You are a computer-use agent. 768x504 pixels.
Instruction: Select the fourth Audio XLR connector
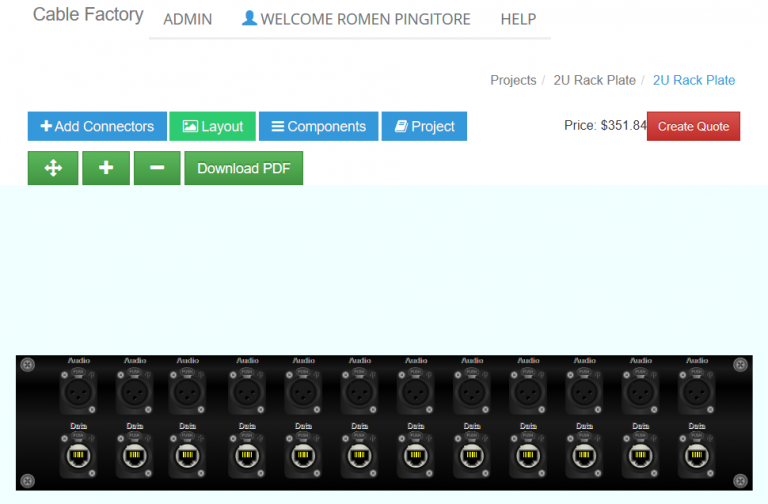click(247, 391)
